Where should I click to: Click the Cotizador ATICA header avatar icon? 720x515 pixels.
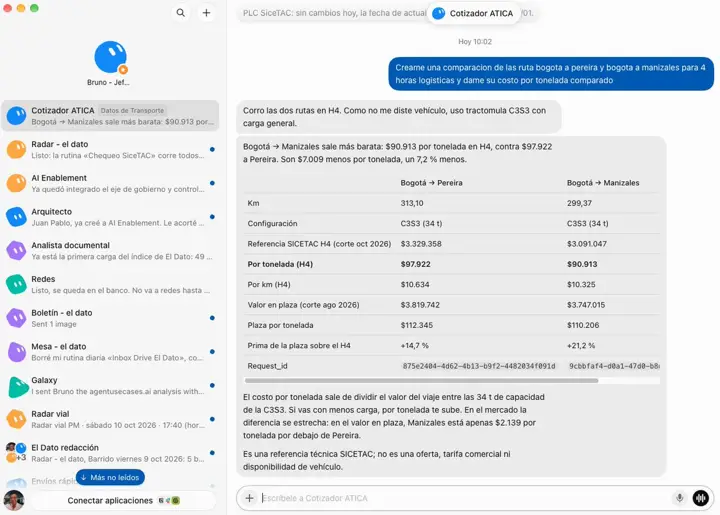click(x=439, y=13)
